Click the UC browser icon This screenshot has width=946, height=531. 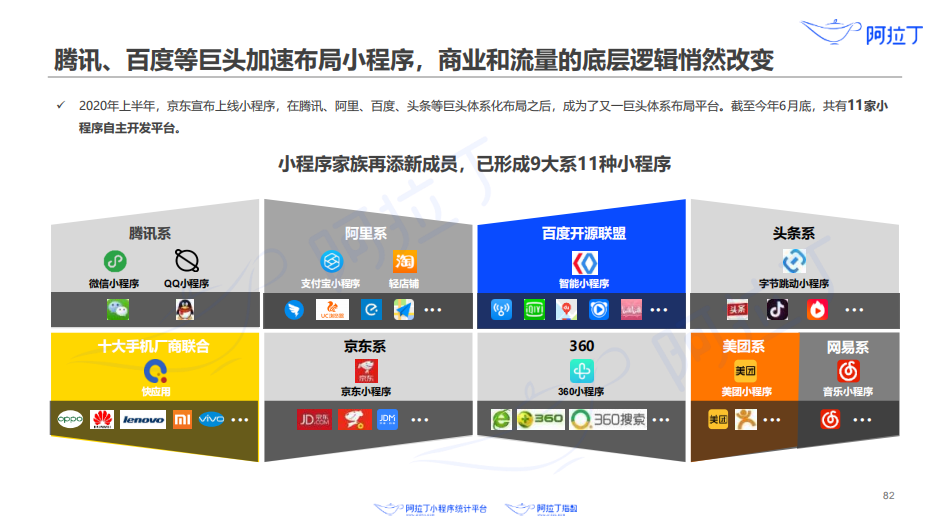click(x=332, y=310)
